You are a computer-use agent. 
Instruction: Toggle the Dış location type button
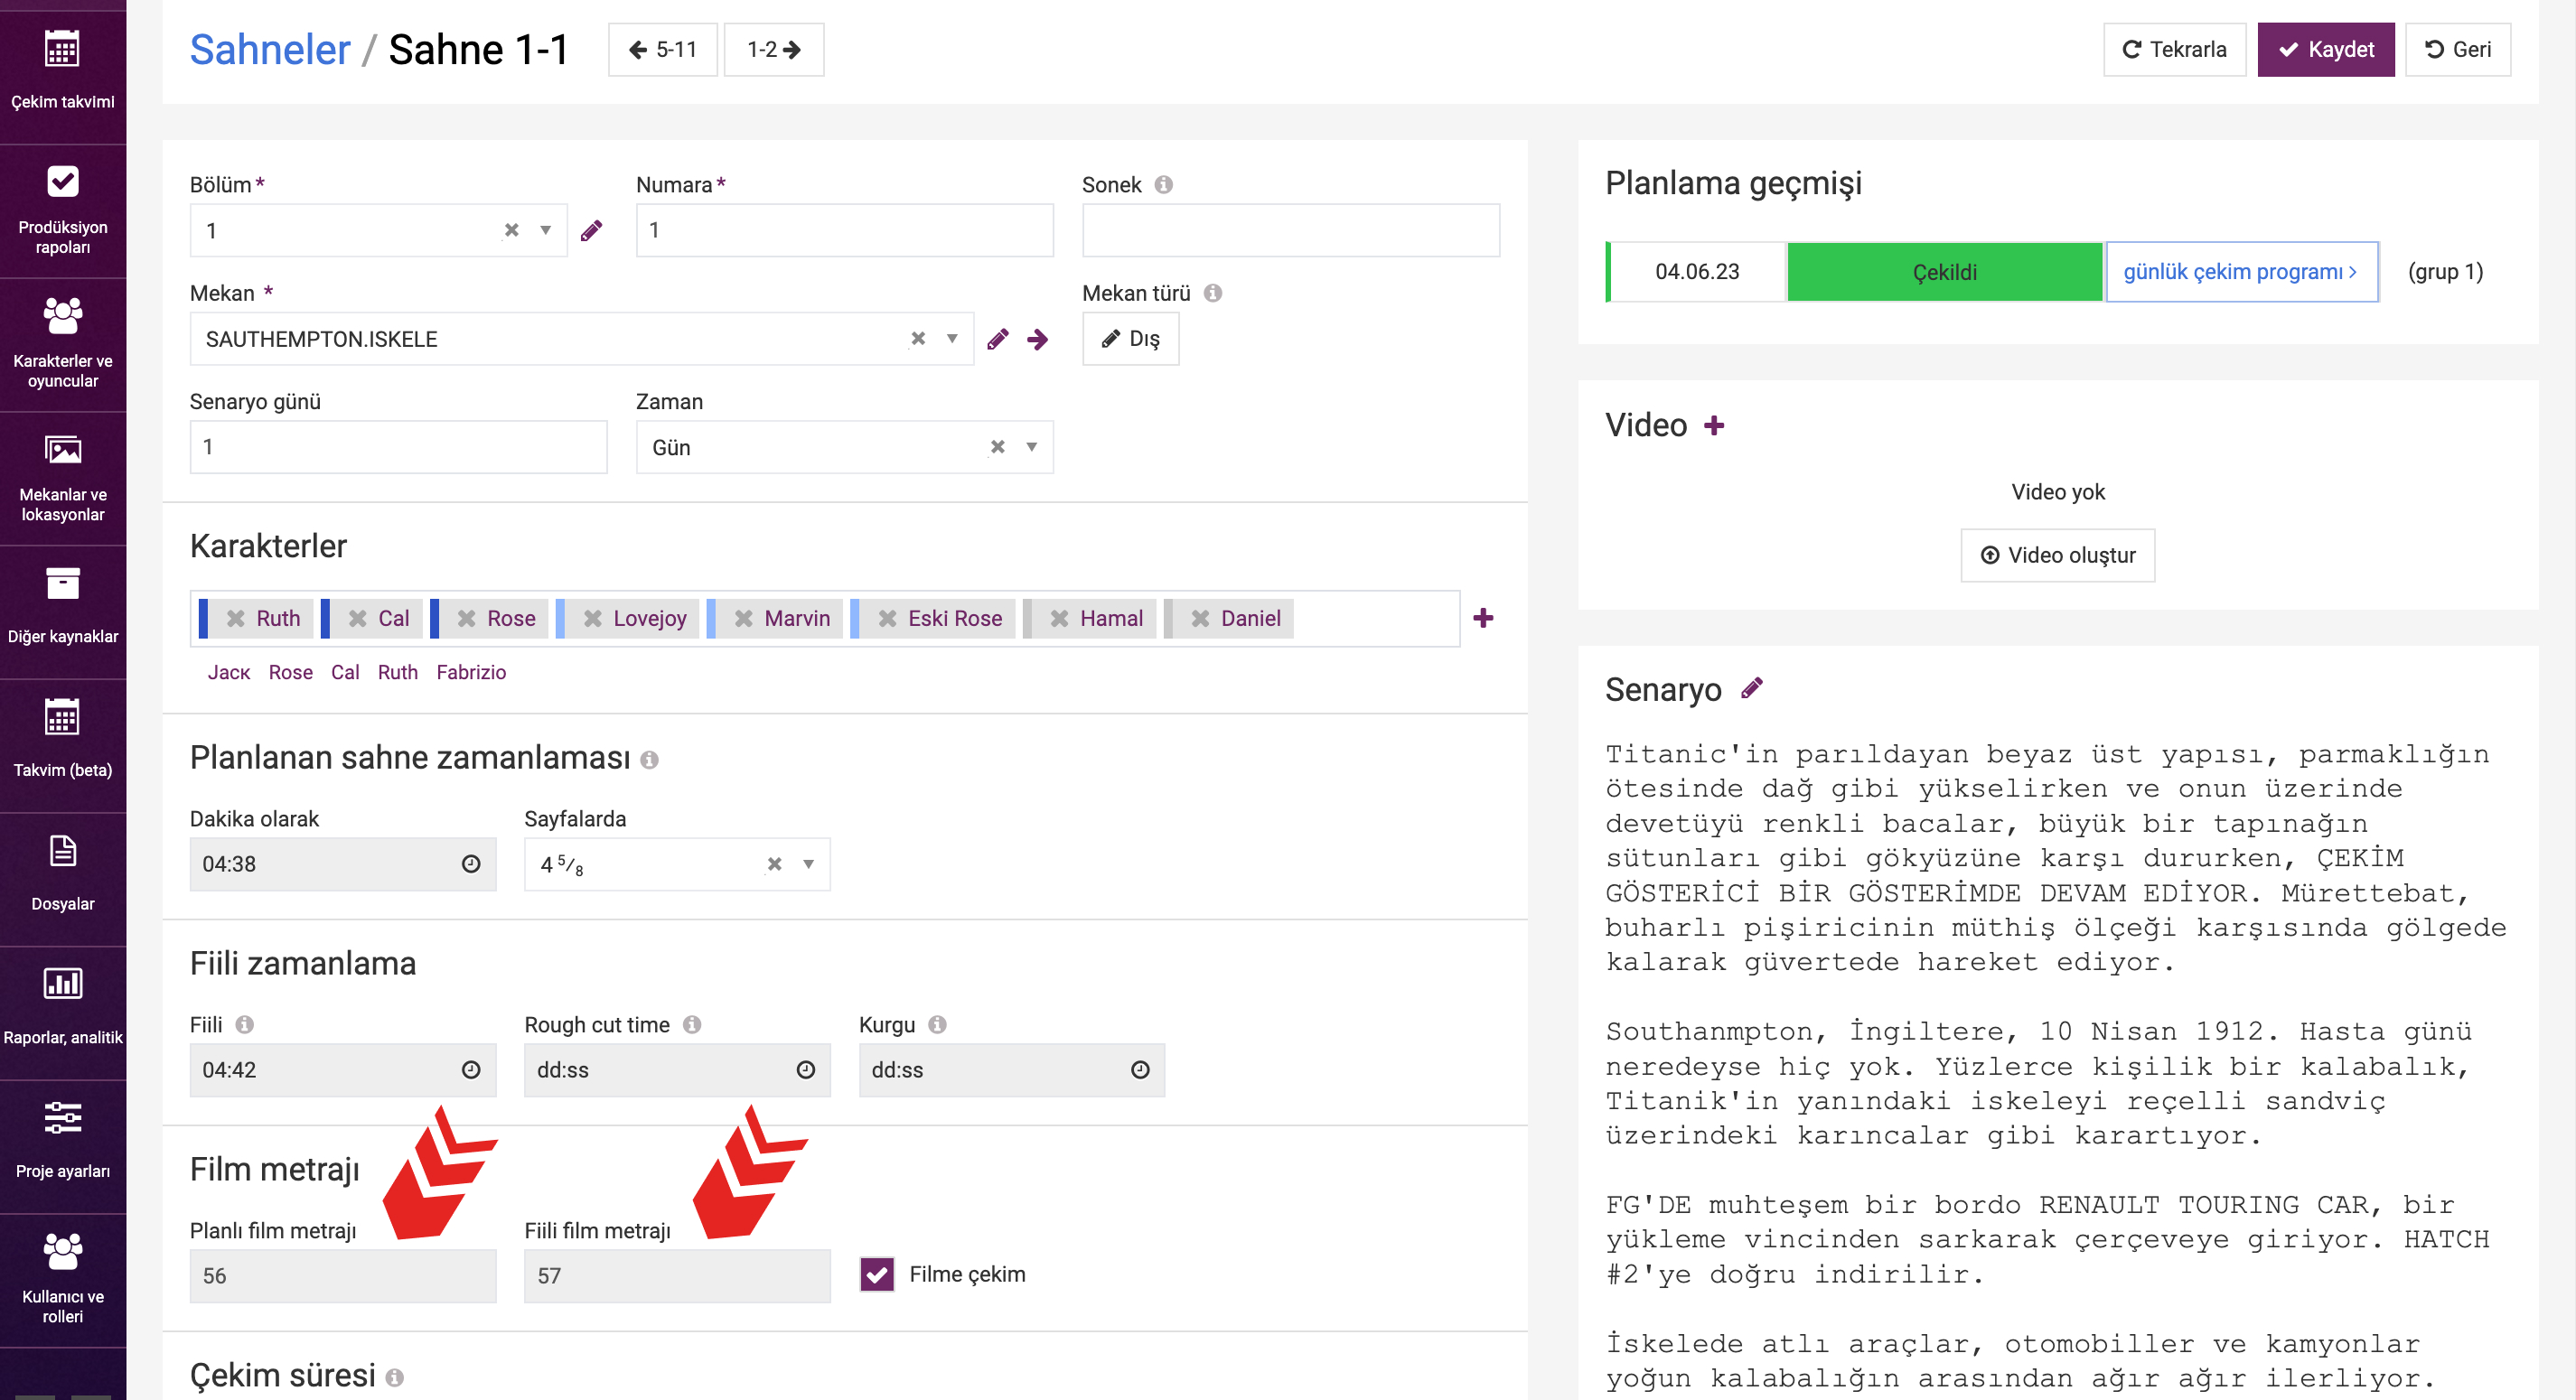click(1130, 339)
